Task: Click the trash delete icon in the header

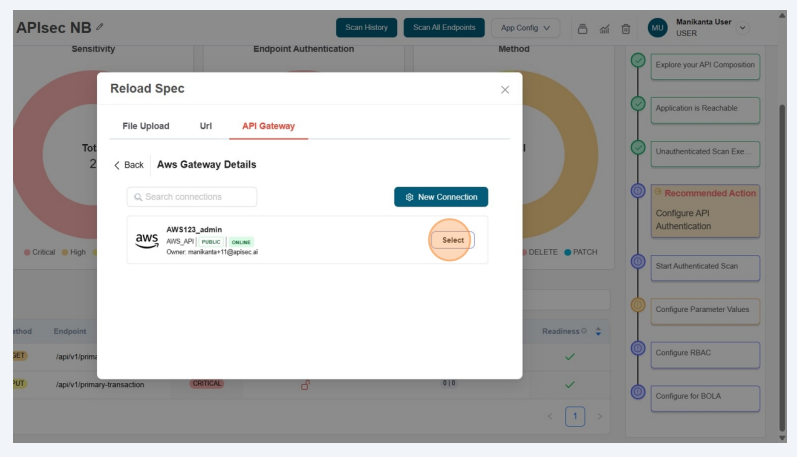Action: (626, 28)
